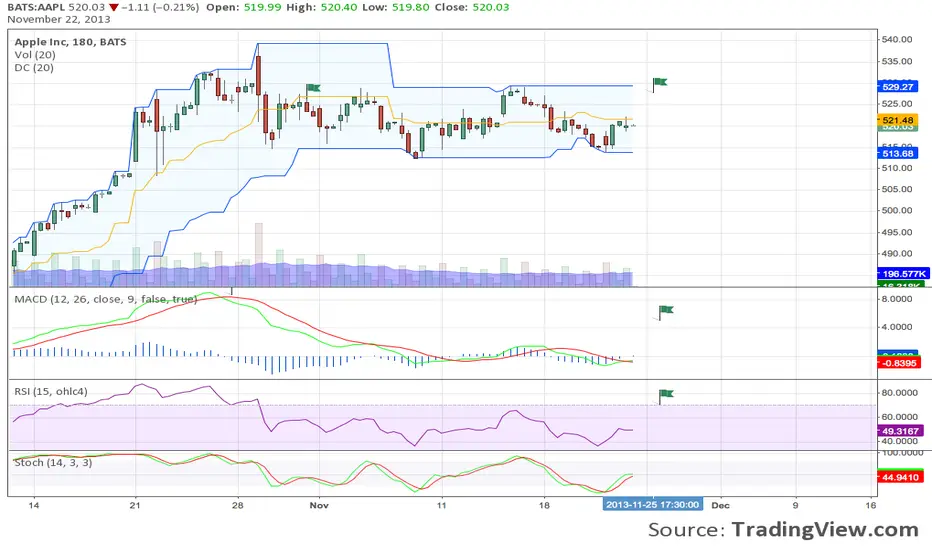Click the green flag marker in the RSI pane
The width and height of the screenshot is (932, 550).
coord(665,395)
